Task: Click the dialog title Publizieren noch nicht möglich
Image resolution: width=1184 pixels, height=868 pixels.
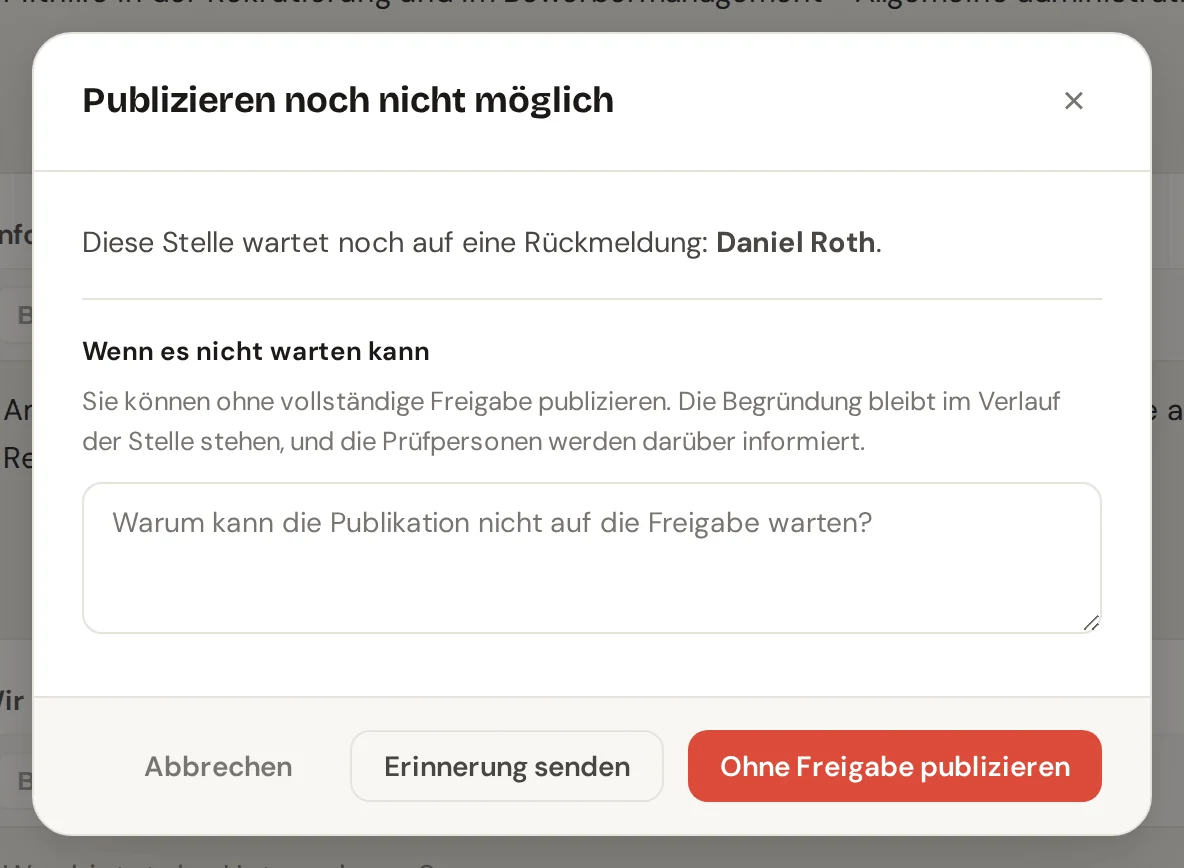Action: [x=348, y=100]
